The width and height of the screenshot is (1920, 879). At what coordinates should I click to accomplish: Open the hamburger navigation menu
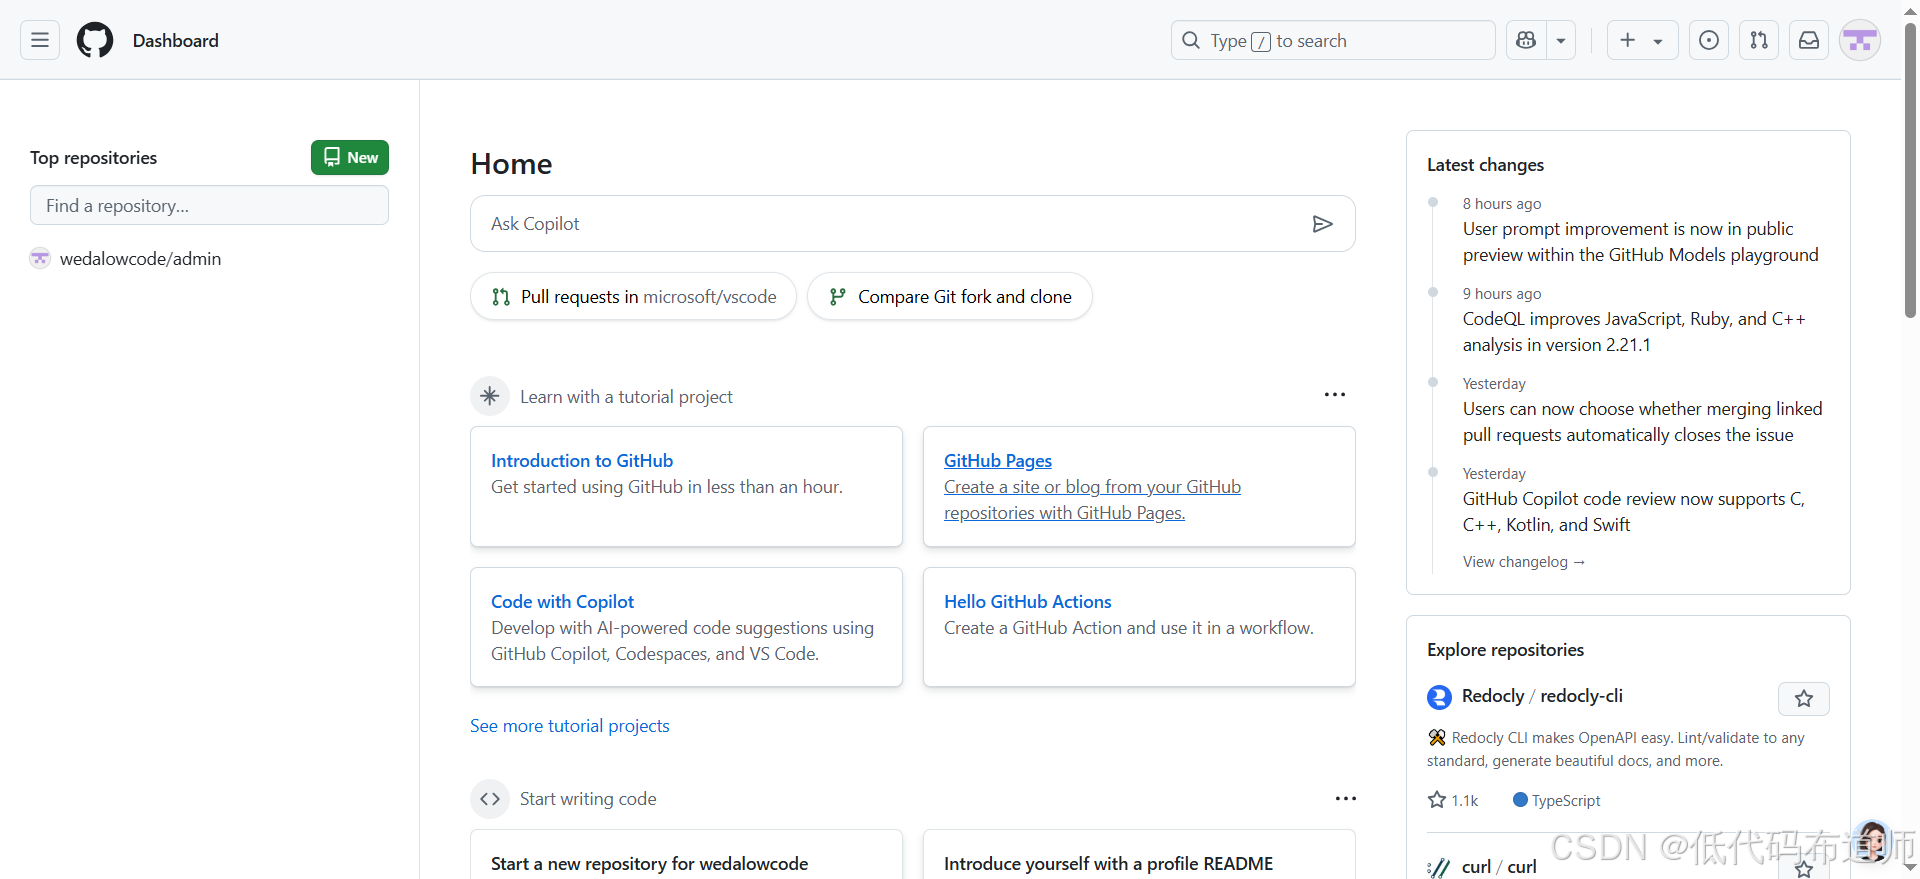[x=40, y=40]
